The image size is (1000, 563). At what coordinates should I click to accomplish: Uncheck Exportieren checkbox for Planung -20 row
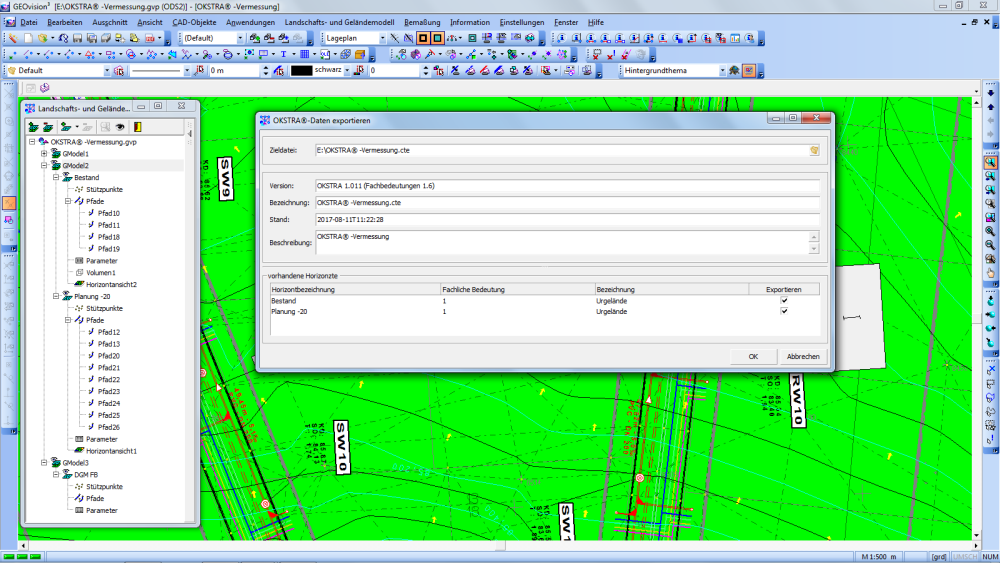coord(784,311)
